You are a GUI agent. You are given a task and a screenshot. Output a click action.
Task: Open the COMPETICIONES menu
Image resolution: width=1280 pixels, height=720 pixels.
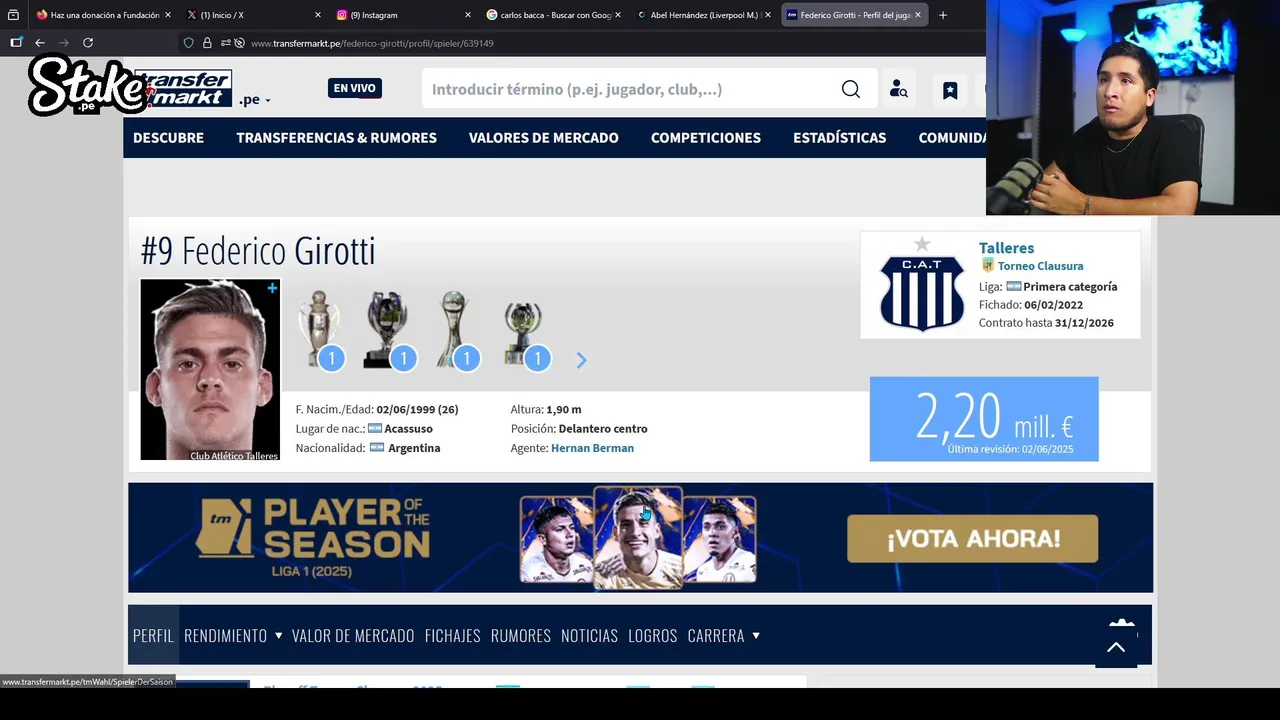(x=706, y=138)
